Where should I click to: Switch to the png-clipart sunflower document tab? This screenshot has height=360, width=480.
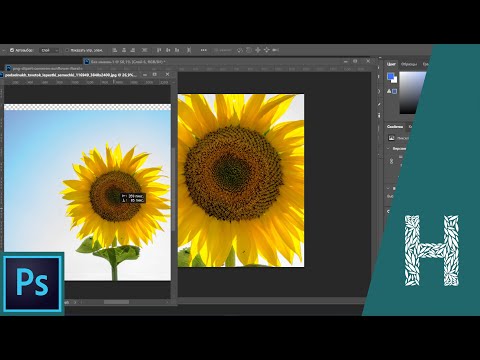(47, 68)
